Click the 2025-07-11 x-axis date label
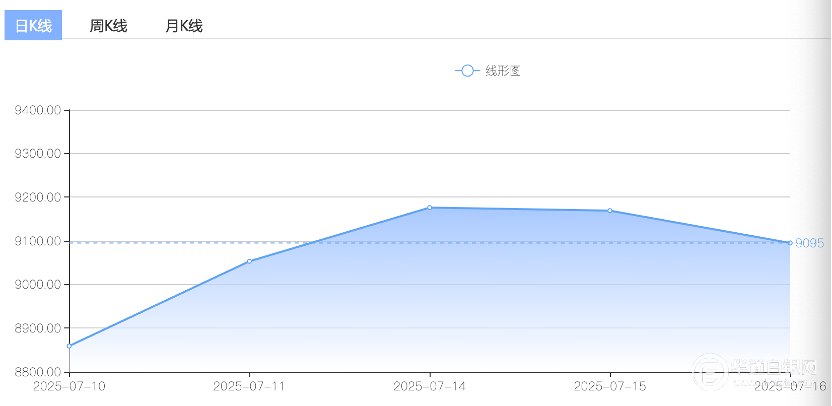Viewport: 832px width, 406px height. click(x=249, y=386)
